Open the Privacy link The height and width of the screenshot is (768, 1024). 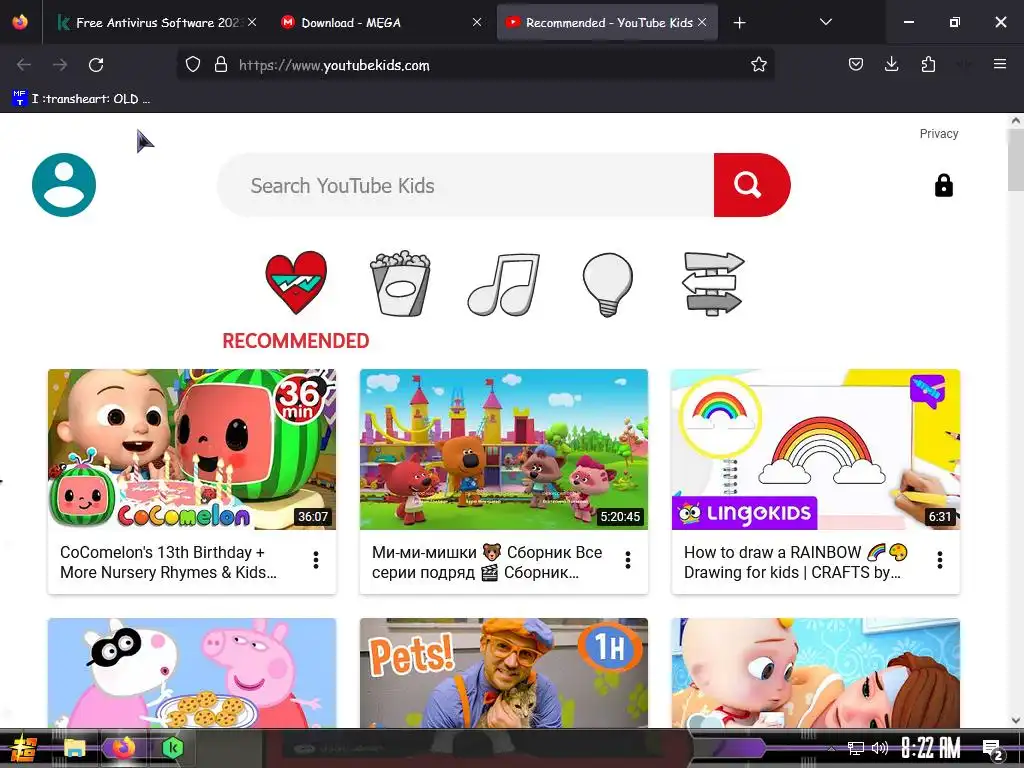tap(939, 133)
